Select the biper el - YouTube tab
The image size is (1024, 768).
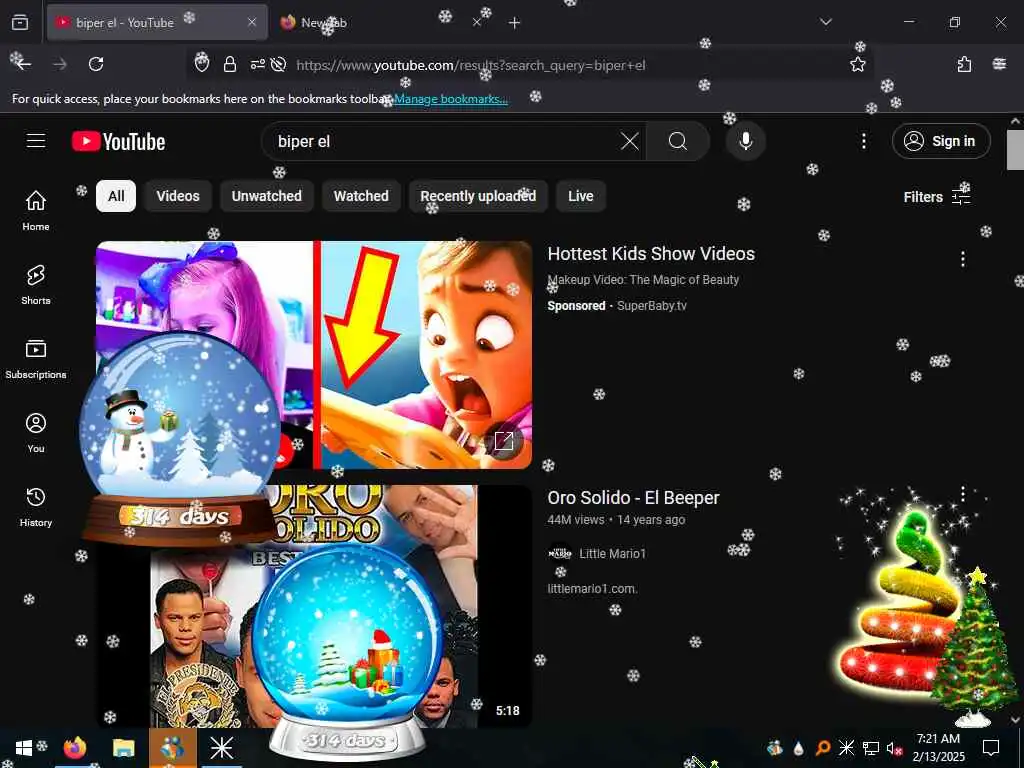click(x=157, y=22)
